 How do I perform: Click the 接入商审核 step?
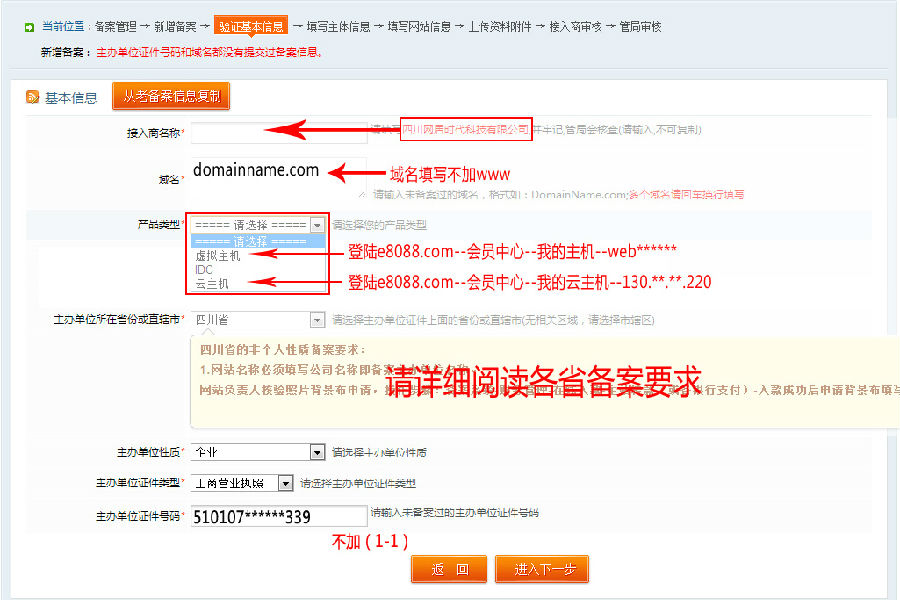575,27
